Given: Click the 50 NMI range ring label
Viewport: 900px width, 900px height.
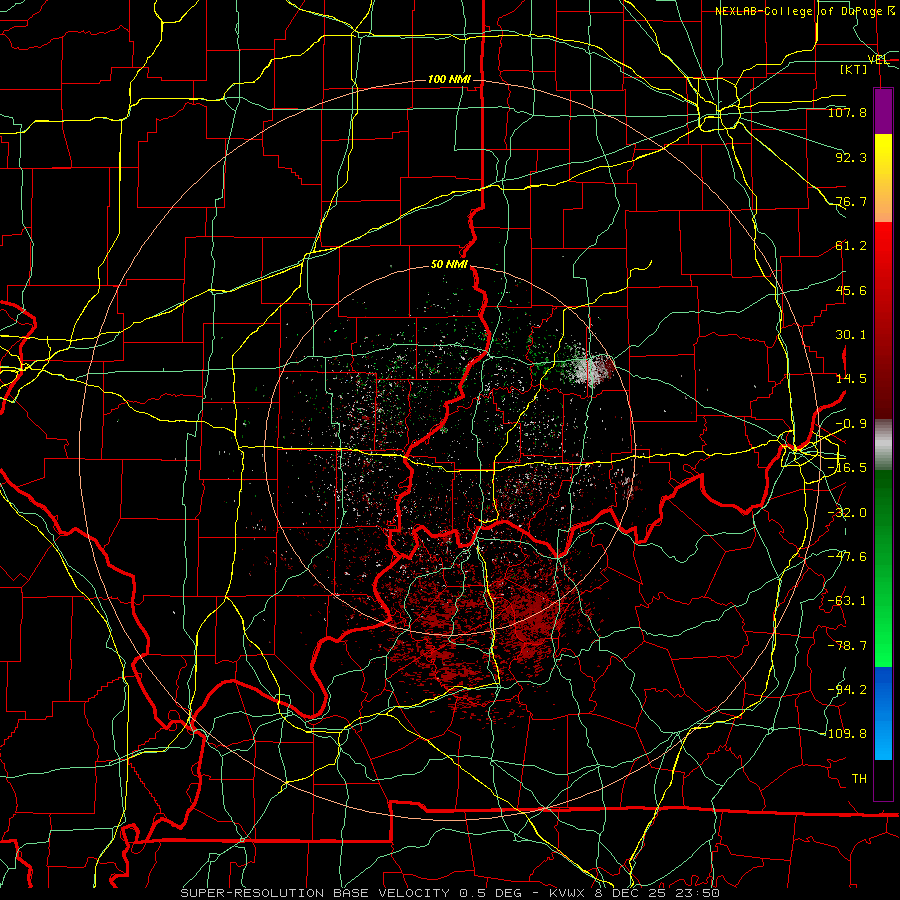Looking at the screenshot, I should pos(449,265).
